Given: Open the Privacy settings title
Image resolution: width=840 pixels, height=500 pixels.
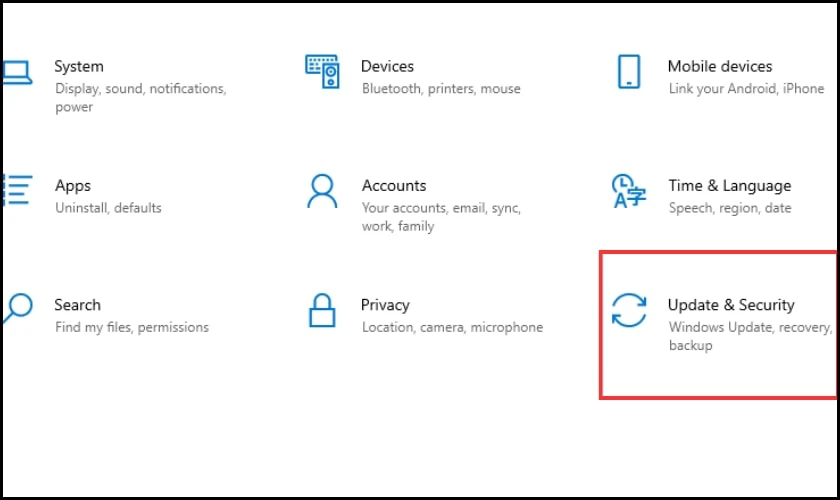Looking at the screenshot, I should click(385, 305).
